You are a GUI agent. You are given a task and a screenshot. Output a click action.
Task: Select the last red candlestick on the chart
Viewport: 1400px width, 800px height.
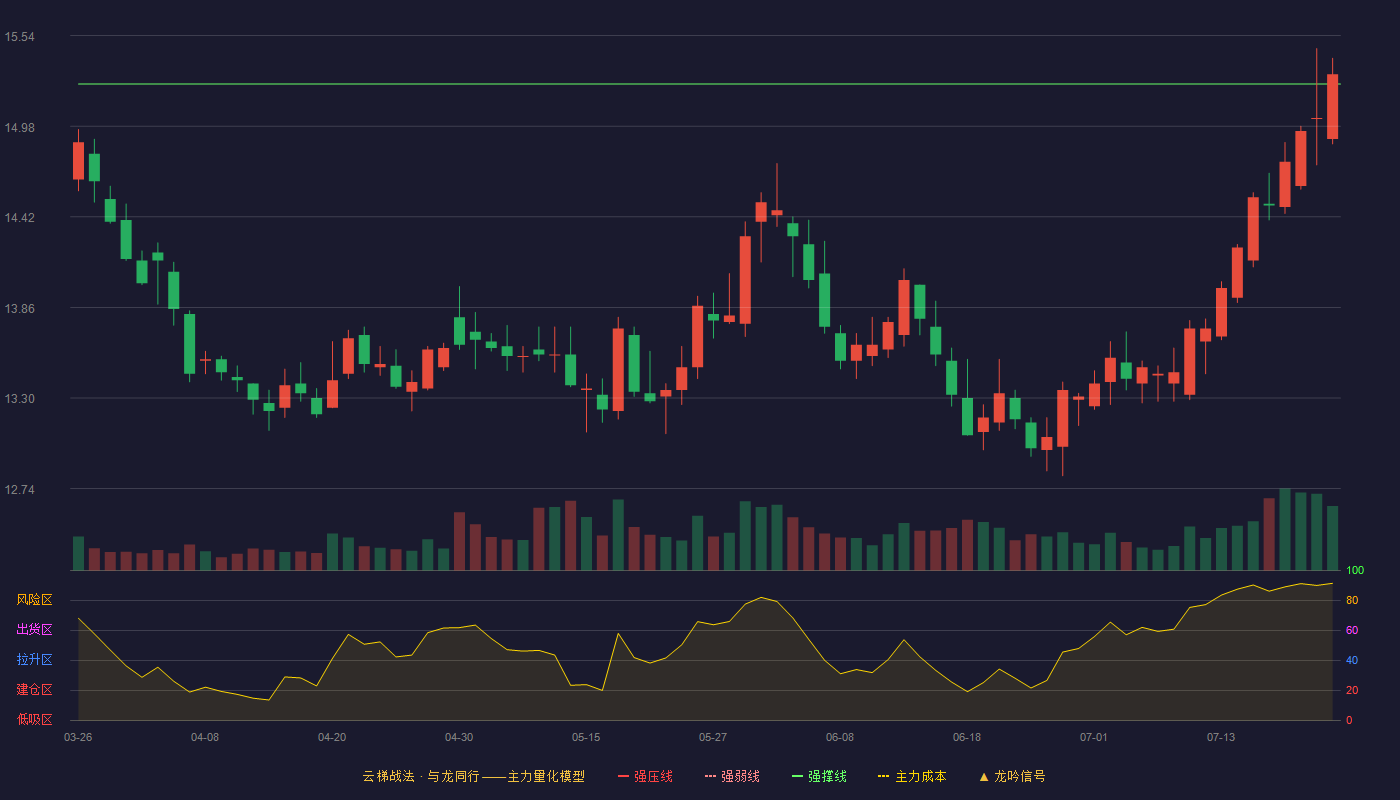click(1332, 106)
